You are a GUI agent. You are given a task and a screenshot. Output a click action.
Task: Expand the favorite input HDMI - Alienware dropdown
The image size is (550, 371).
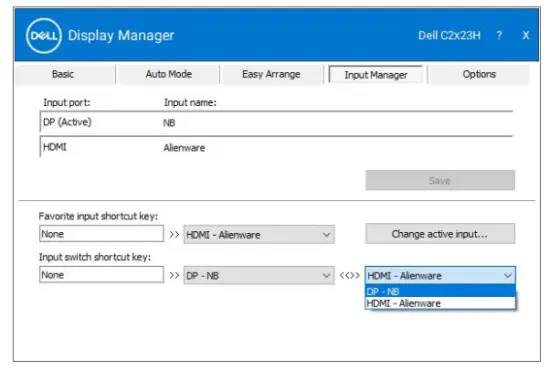(259, 235)
